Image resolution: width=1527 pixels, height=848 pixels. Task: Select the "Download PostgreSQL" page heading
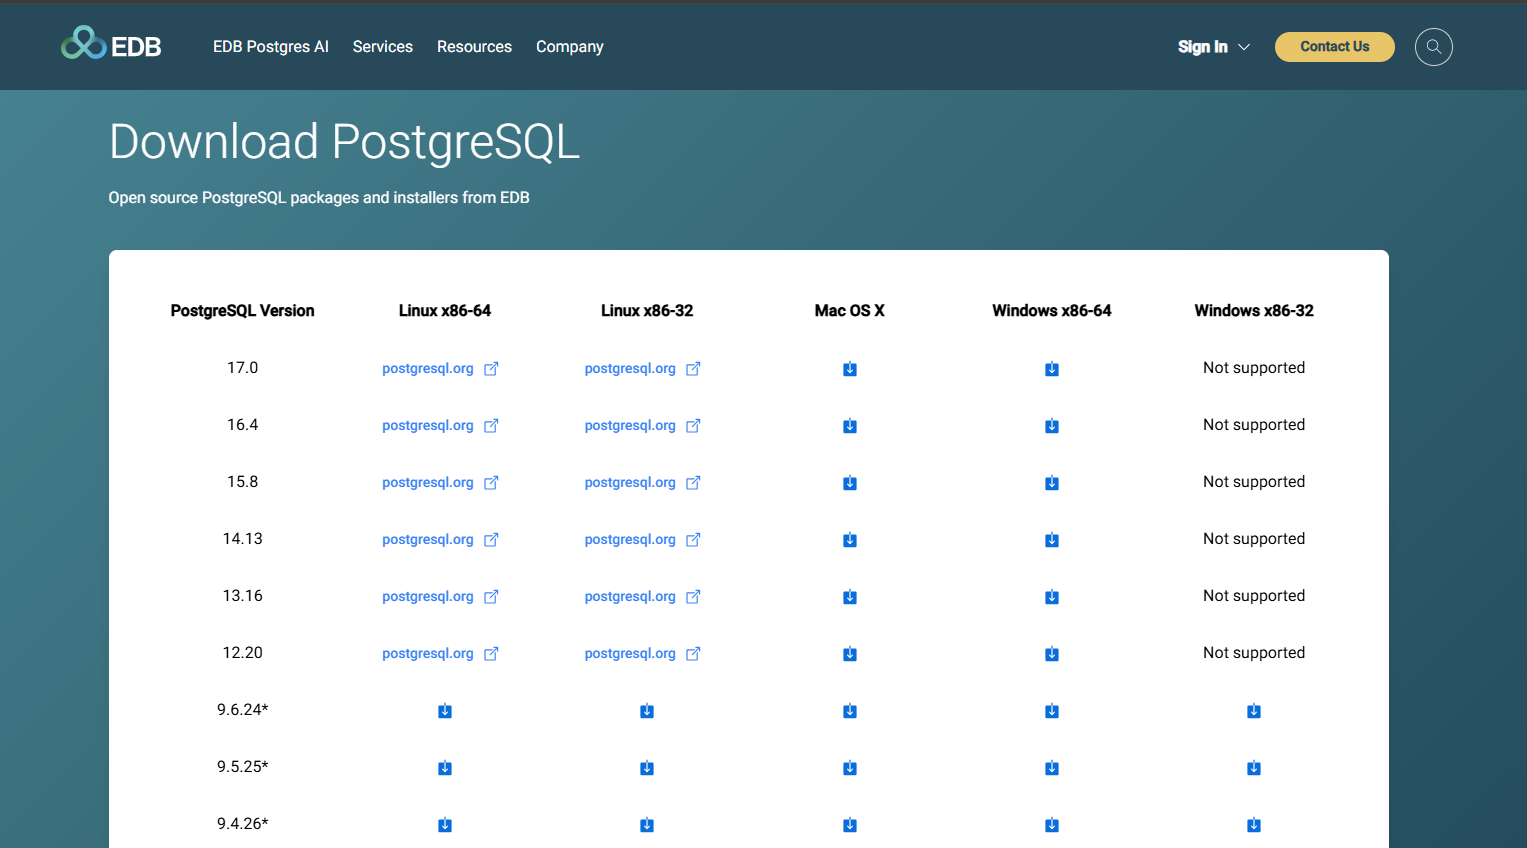click(x=344, y=142)
